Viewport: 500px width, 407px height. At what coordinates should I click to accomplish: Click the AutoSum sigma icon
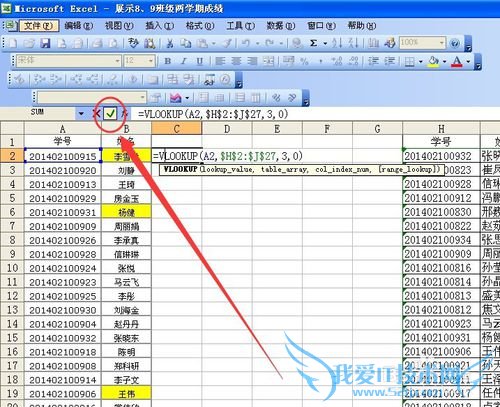tap(313, 43)
